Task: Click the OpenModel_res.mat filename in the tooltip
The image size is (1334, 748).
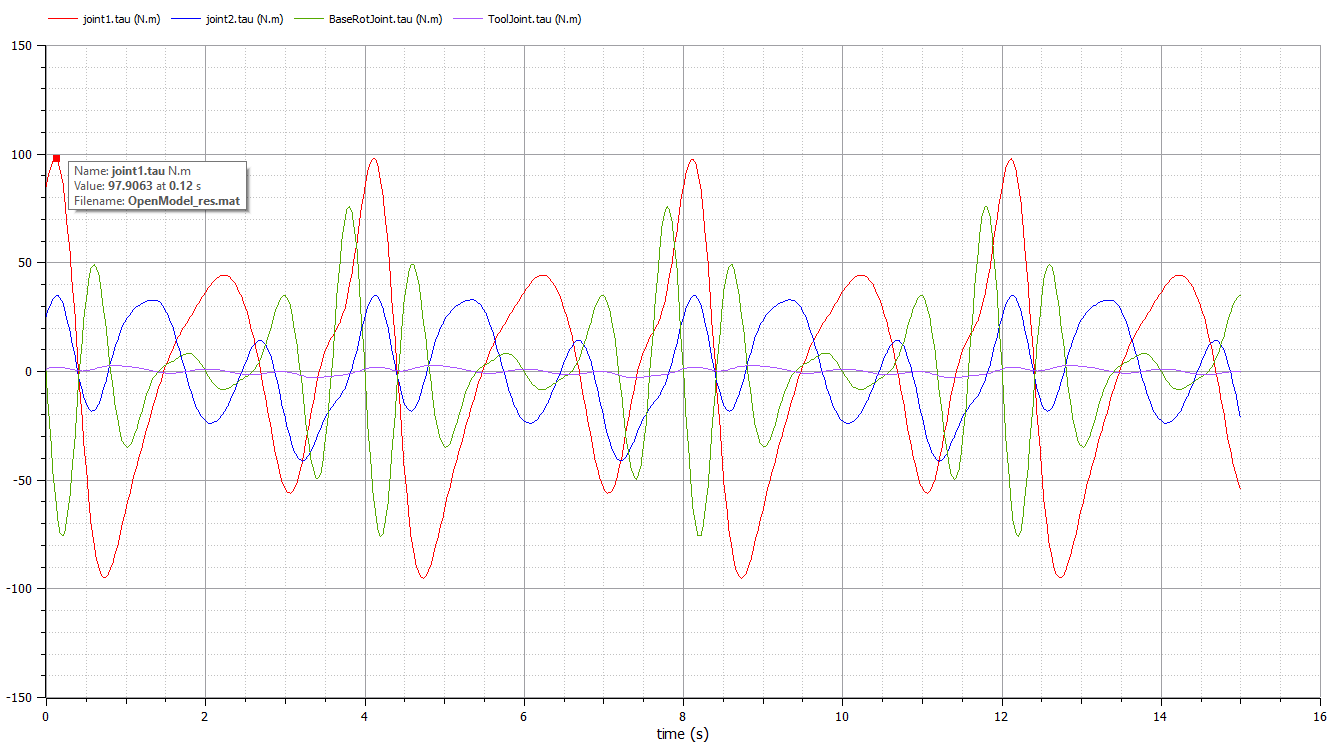Action: (x=185, y=201)
